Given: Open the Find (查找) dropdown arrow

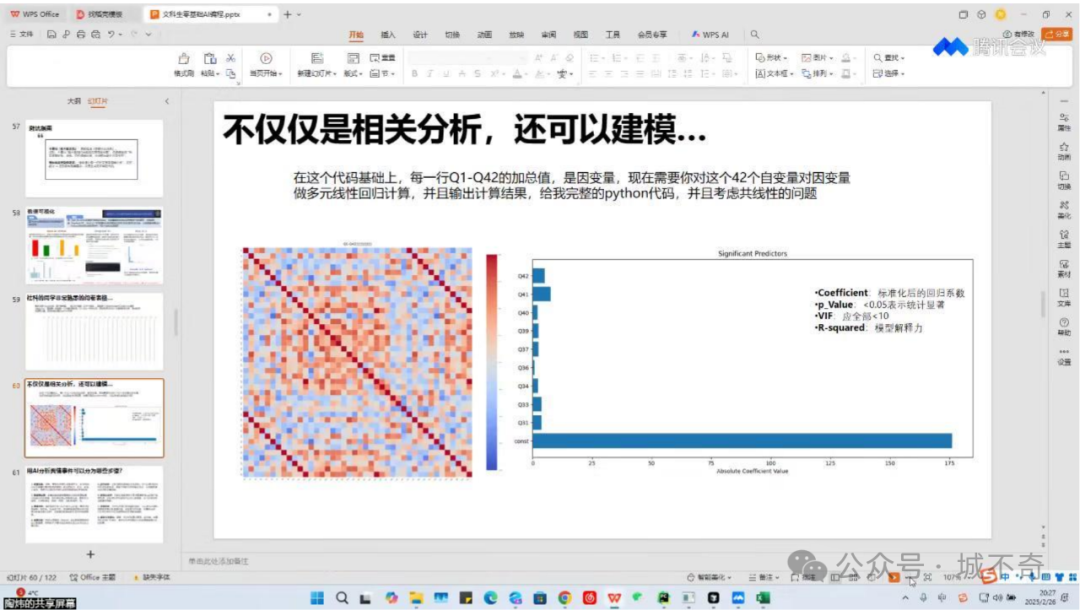Looking at the screenshot, I should [x=902, y=59].
